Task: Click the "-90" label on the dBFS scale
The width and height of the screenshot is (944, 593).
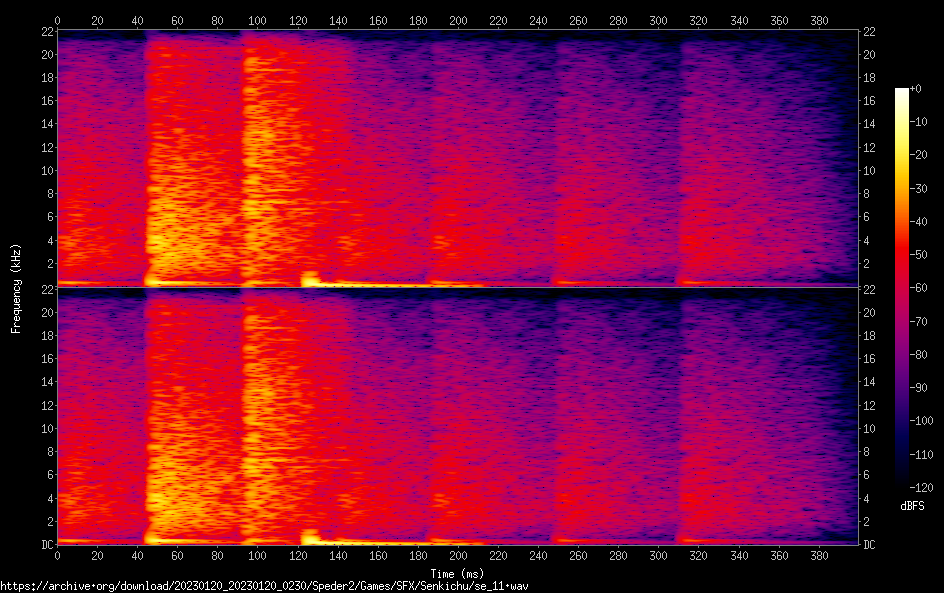Action: click(924, 388)
